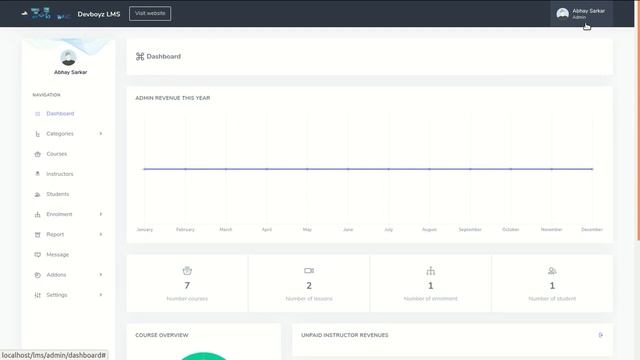Click the Addons icon in sidebar
The width and height of the screenshot is (640, 360).
38,275
